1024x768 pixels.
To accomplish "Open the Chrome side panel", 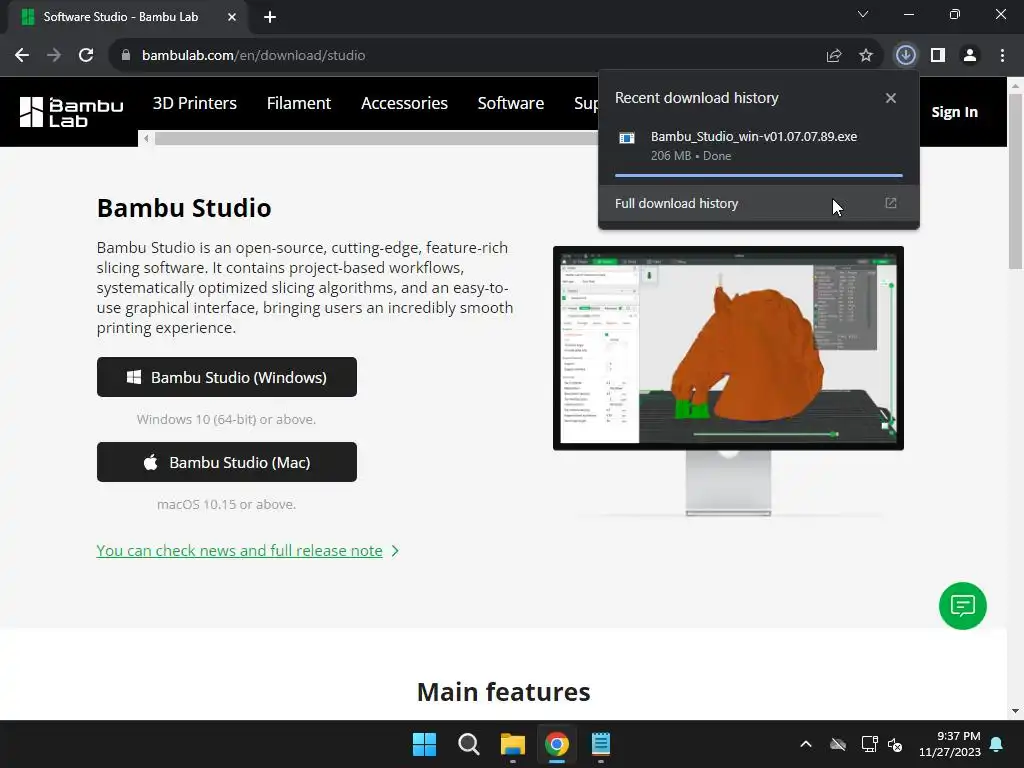I will [938, 56].
